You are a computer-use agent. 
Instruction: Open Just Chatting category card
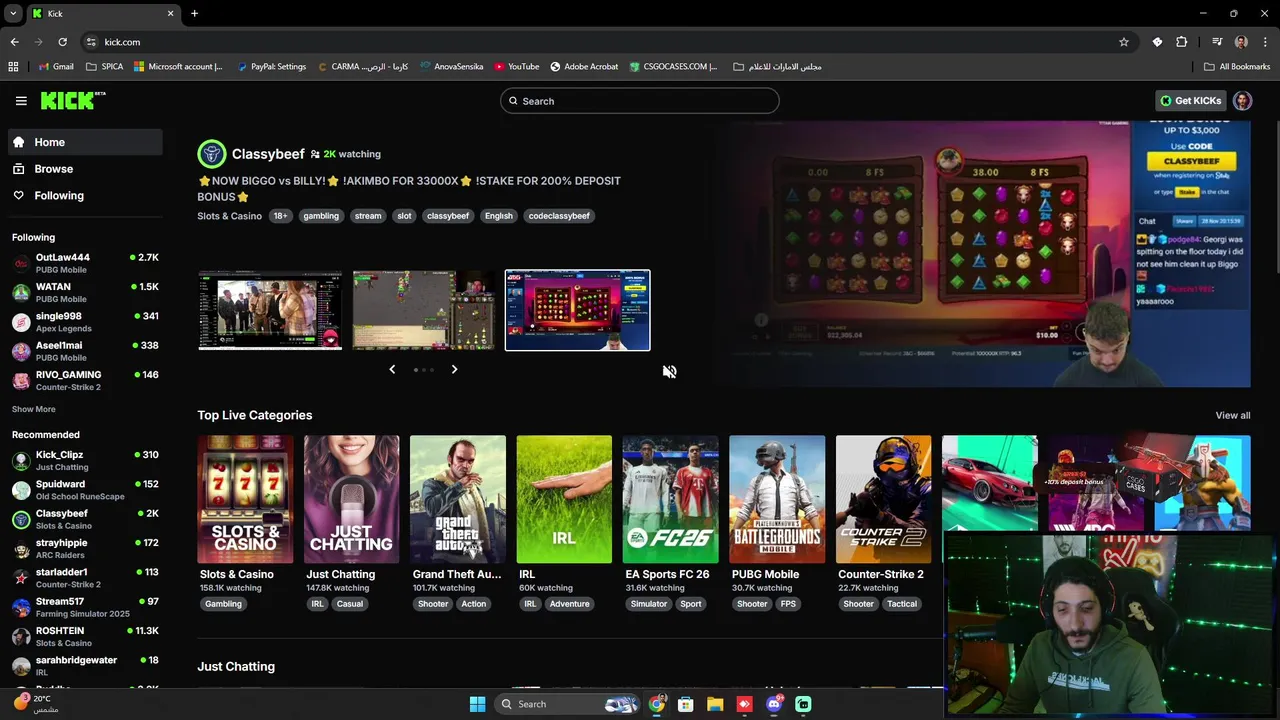click(351, 499)
